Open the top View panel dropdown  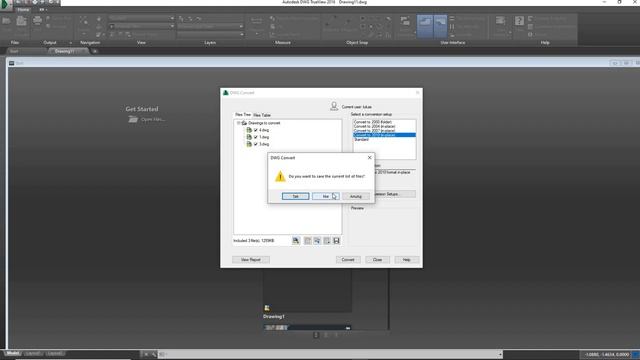[x=172, y=18]
